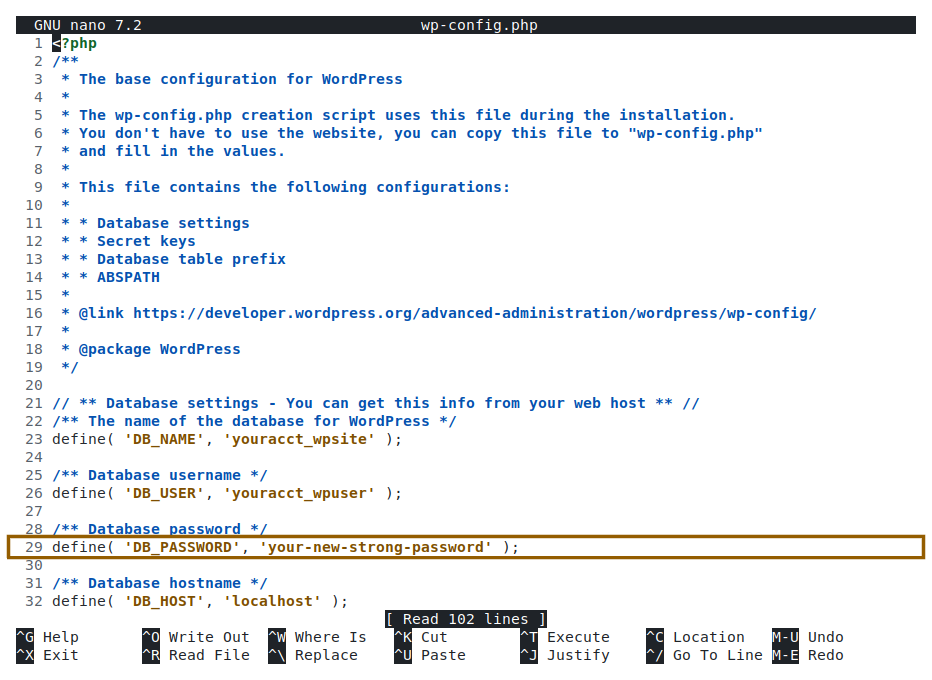Click the M-E Redo shortcut

(808, 655)
